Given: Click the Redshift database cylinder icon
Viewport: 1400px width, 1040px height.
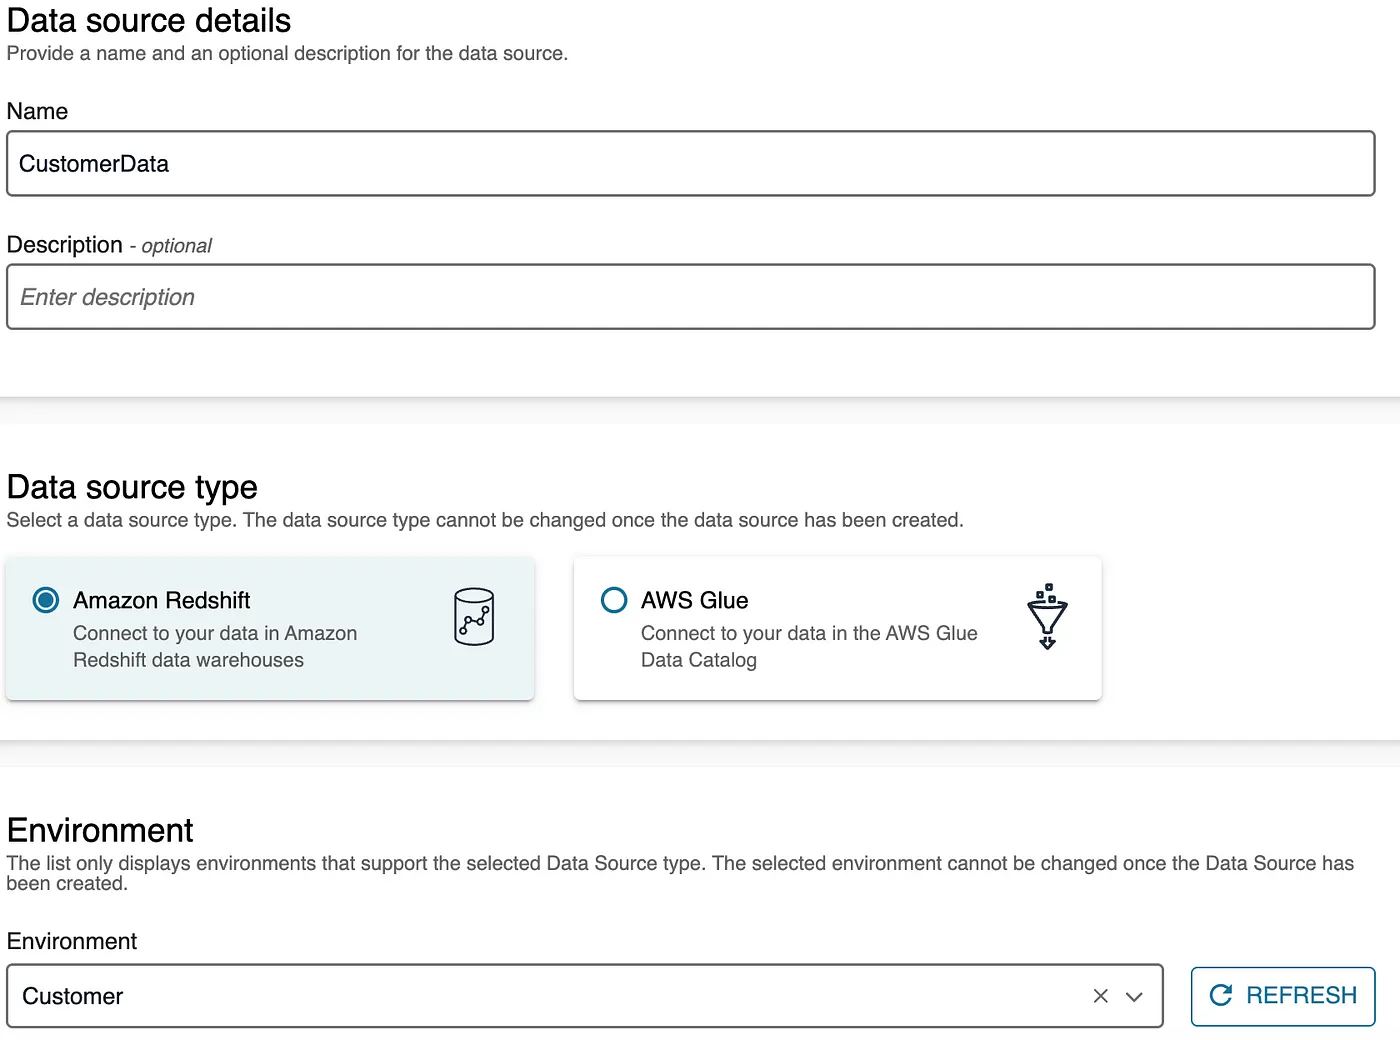Looking at the screenshot, I should coord(474,616).
